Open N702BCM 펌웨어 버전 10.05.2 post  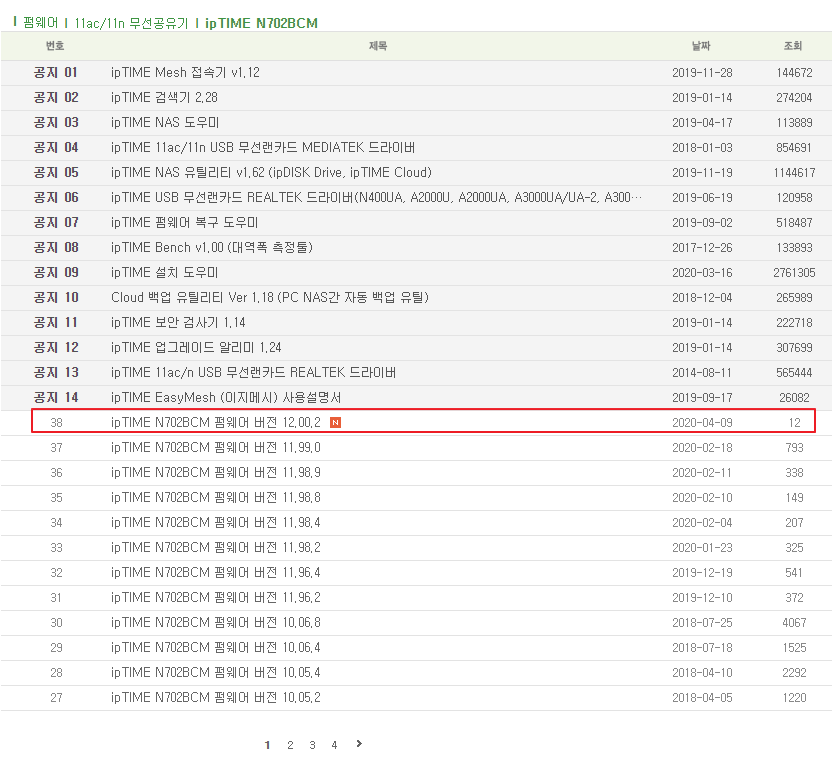click(216, 697)
